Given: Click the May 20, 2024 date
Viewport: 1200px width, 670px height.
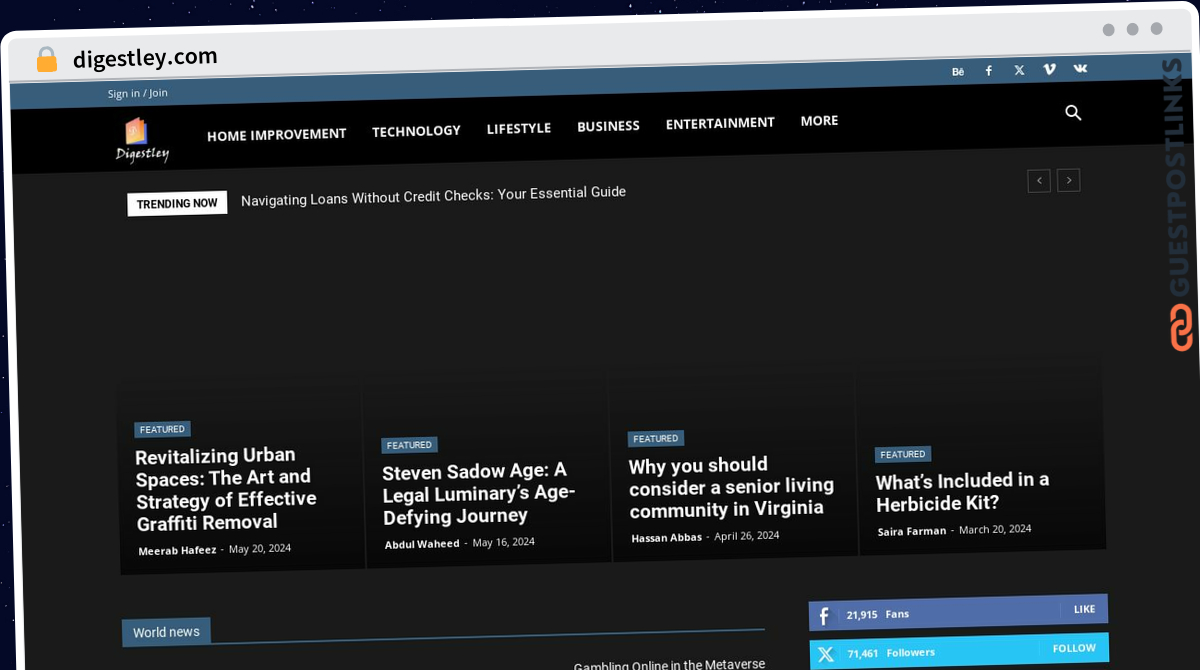Looking at the screenshot, I should (x=260, y=548).
